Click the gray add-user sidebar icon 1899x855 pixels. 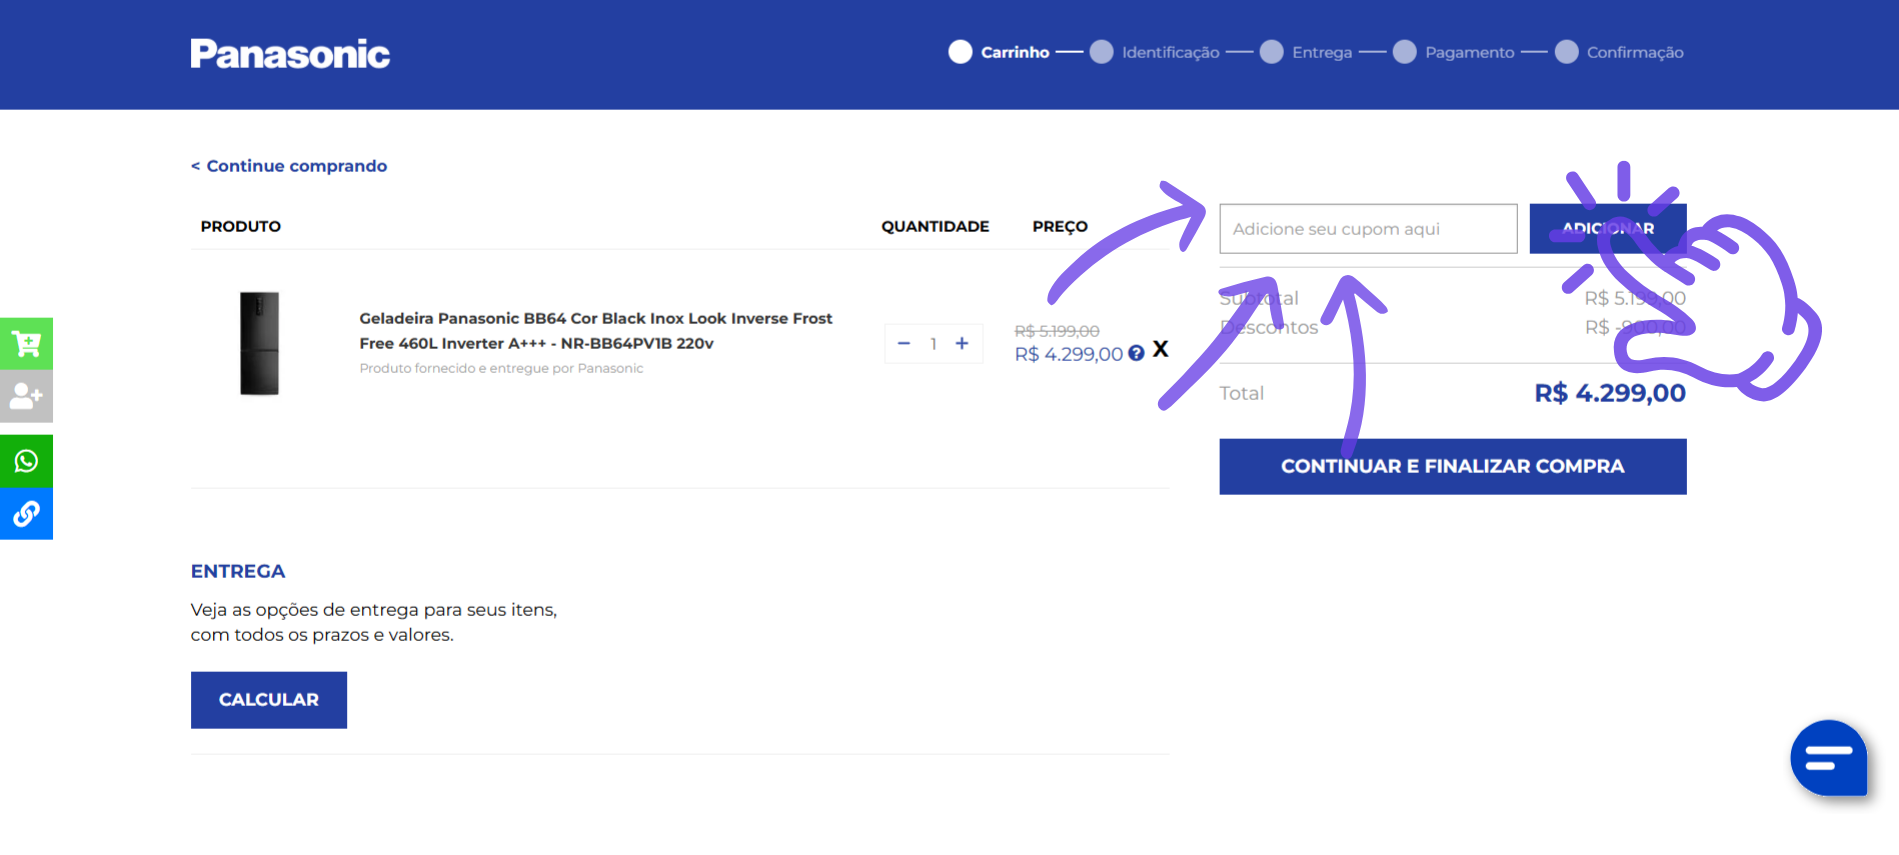[x=26, y=397]
